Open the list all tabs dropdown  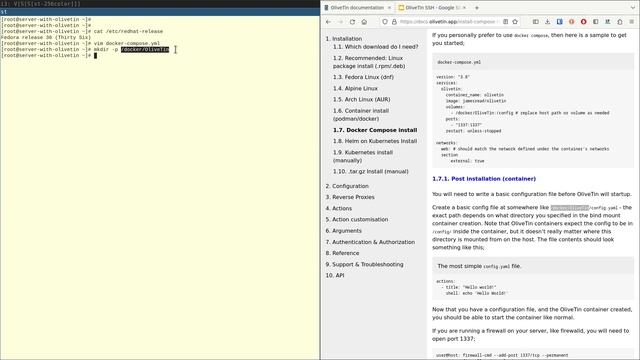pos(633,8)
